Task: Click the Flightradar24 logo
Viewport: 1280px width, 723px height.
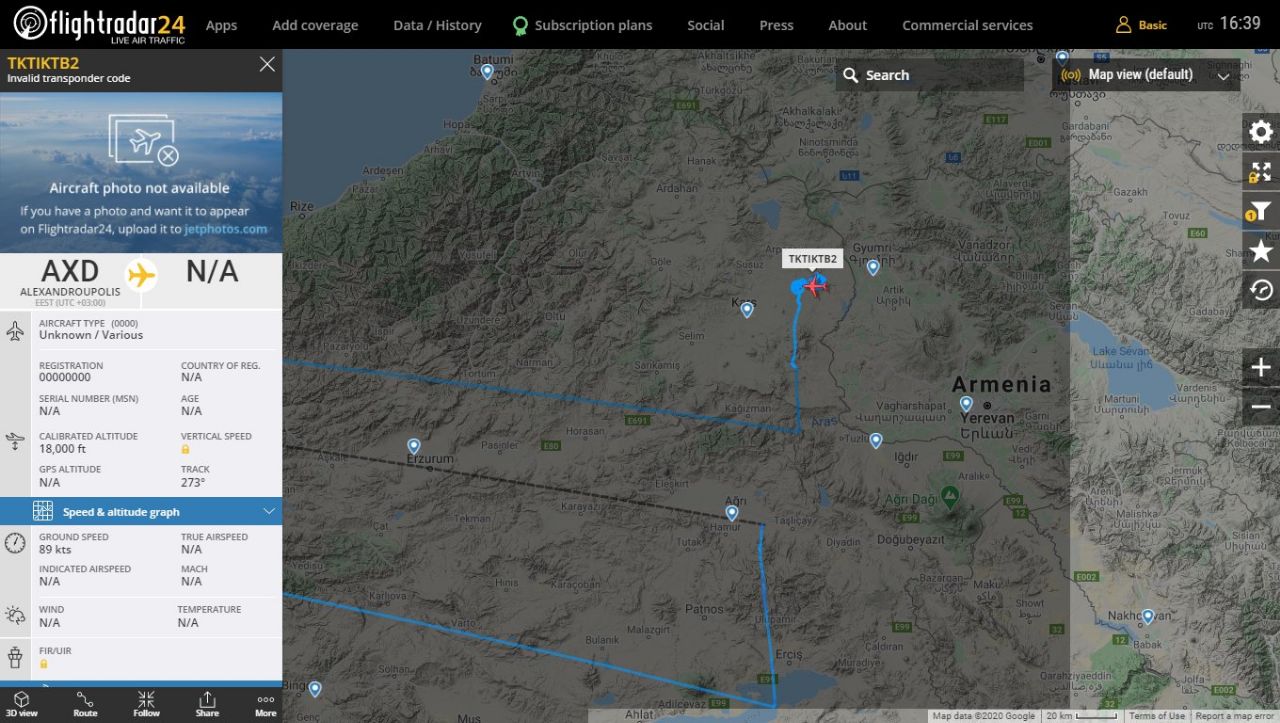Action: click(99, 24)
